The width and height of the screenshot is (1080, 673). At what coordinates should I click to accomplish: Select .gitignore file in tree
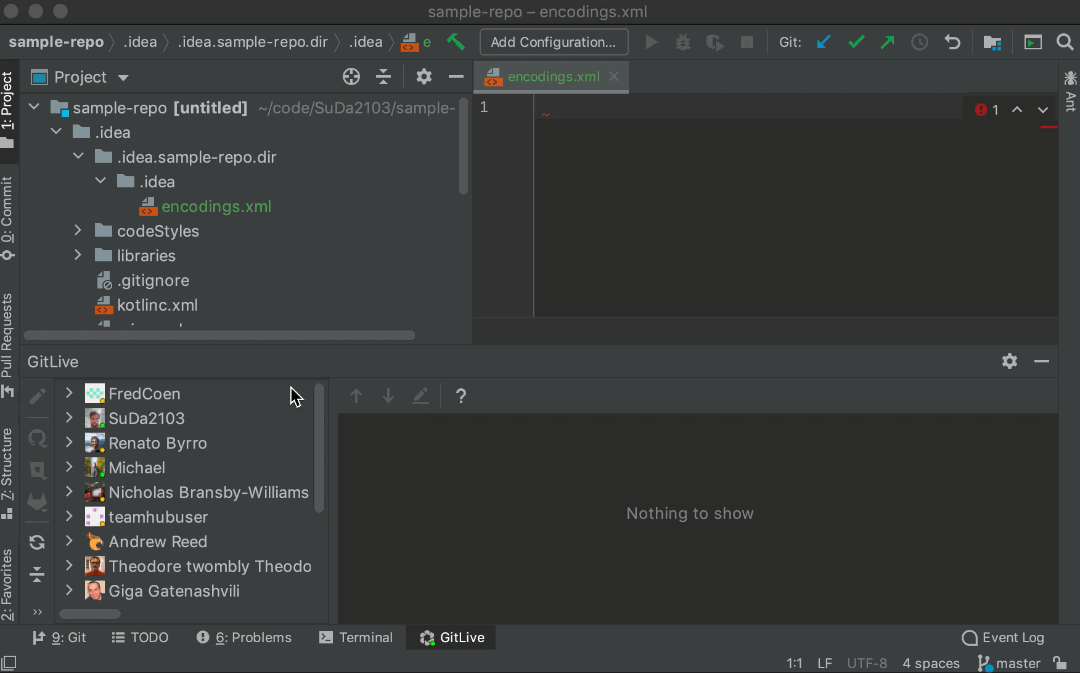[x=153, y=280]
